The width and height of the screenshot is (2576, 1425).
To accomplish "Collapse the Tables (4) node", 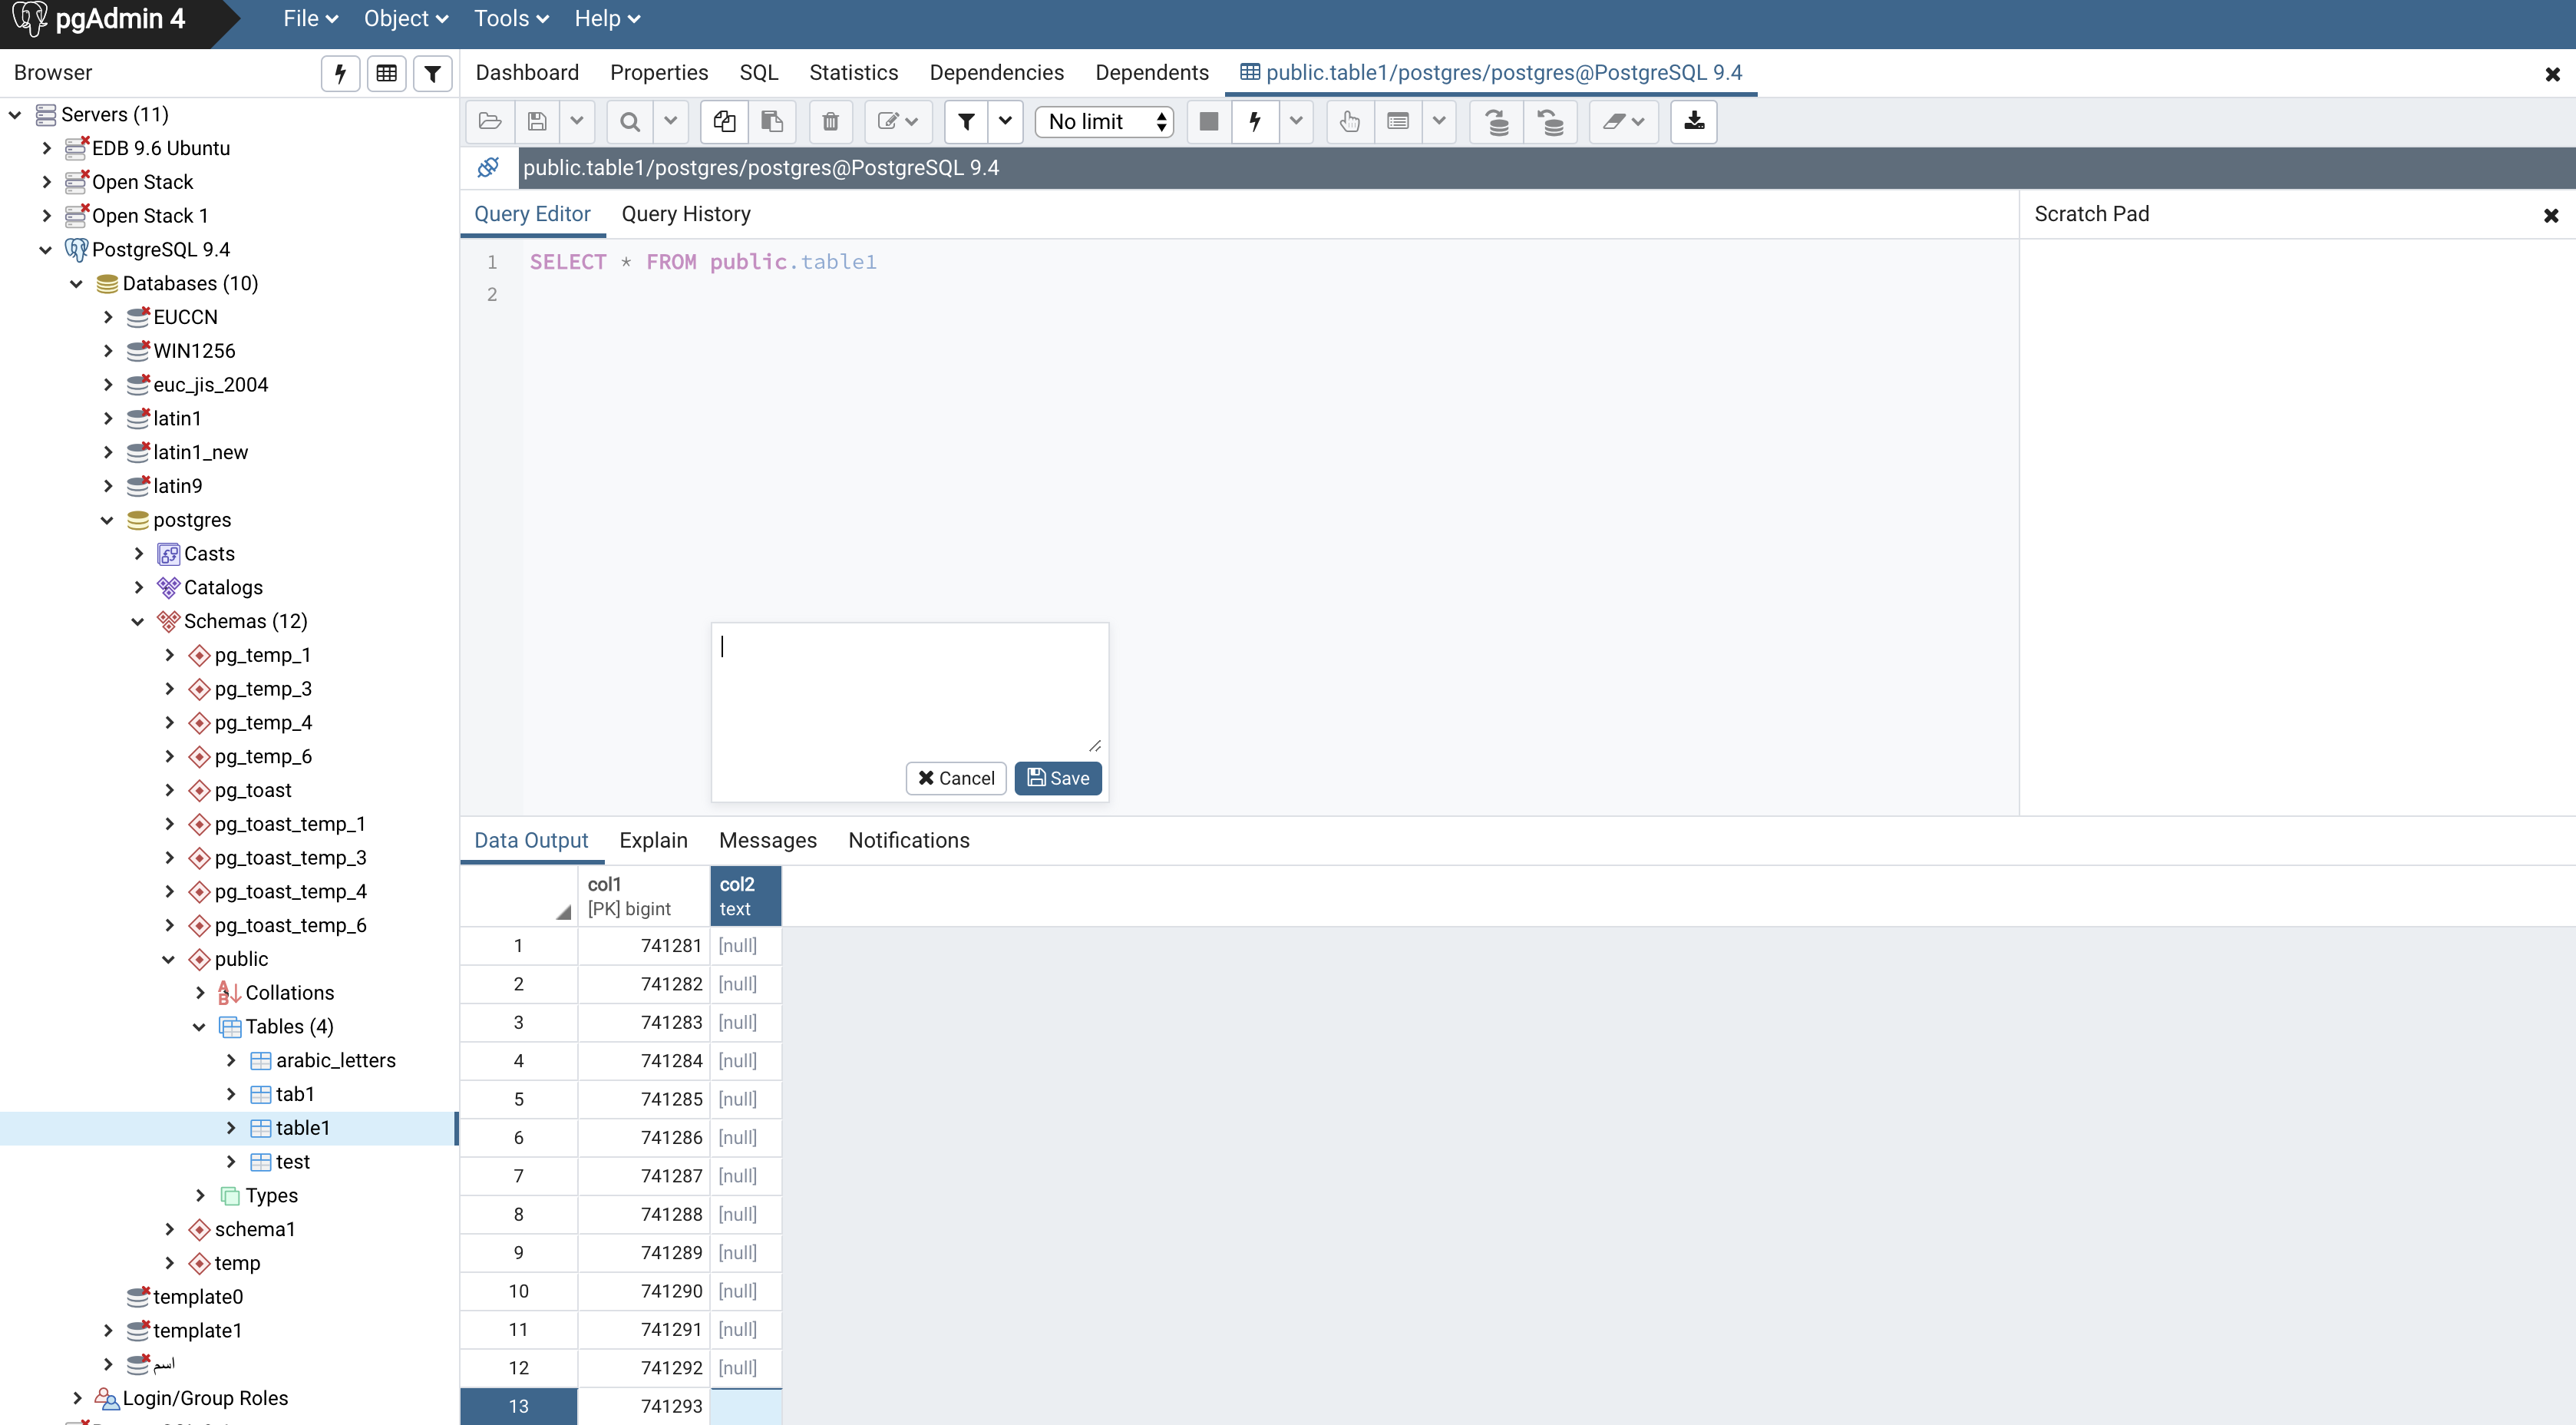I will click(x=199, y=1027).
